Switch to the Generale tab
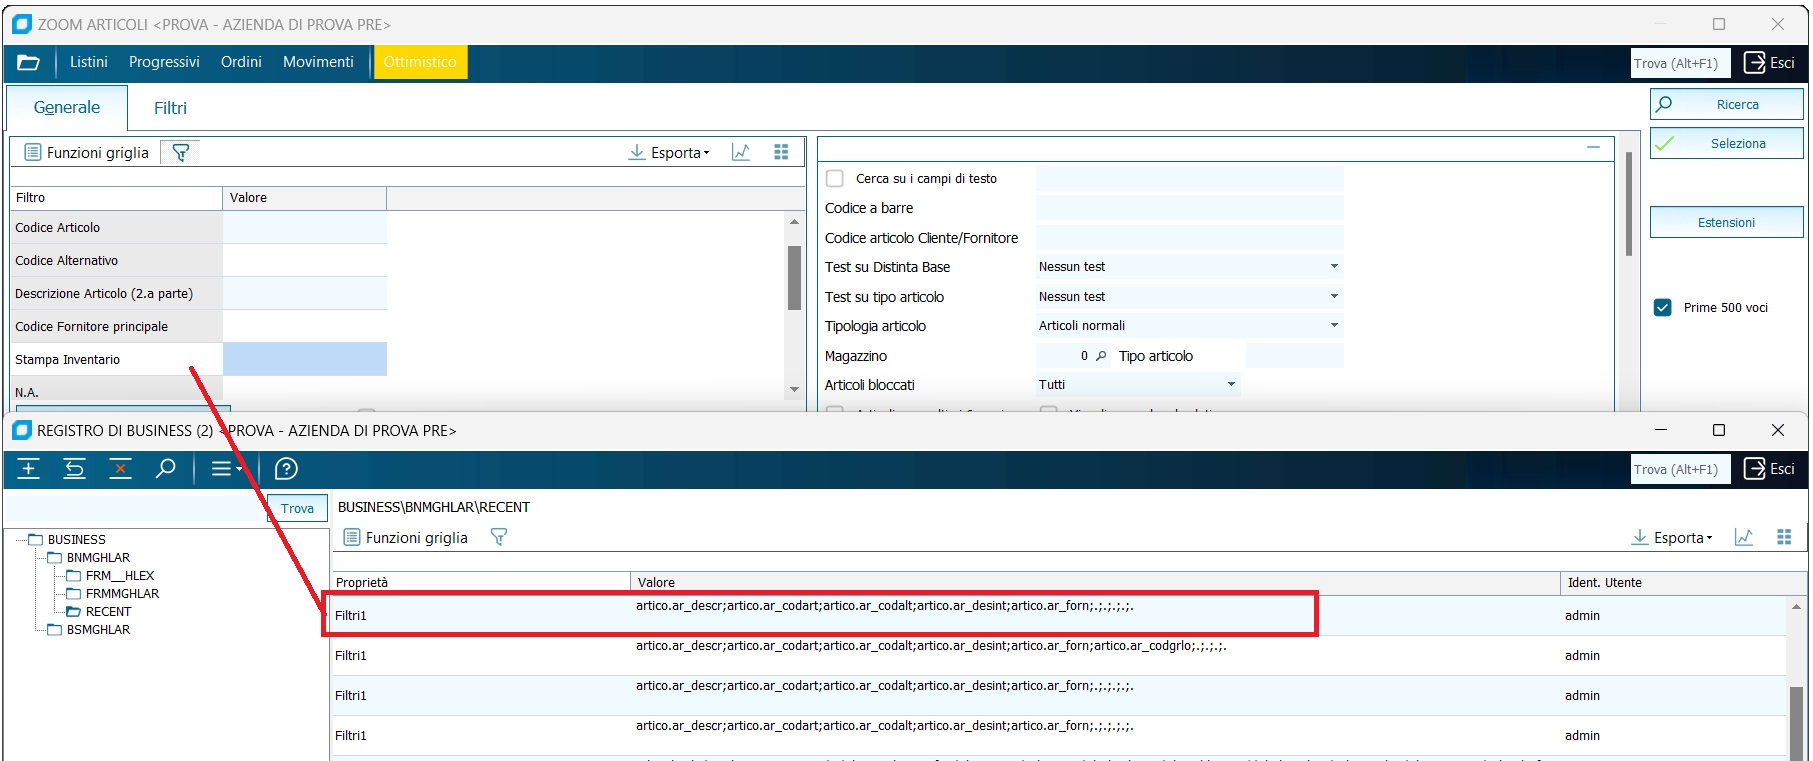Screen dimensions: 1813x761 click(67, 107)
